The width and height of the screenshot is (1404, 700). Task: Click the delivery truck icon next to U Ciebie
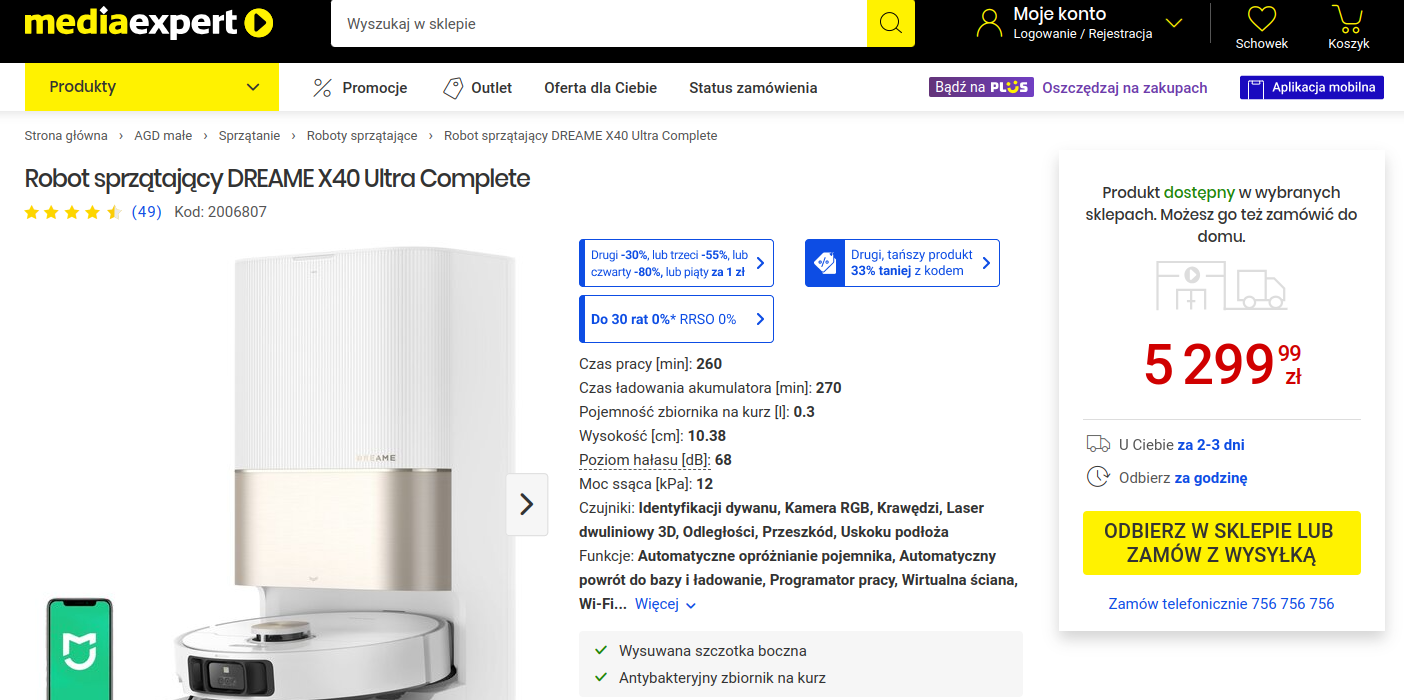(x=1098, y=444)
